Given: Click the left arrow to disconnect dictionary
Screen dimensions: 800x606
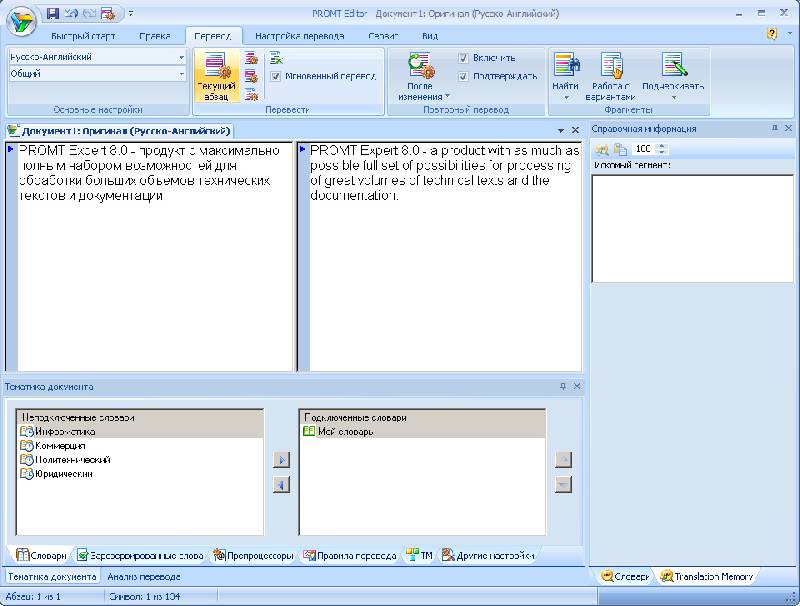Looking at the screenshot, I should tap(281, 484).
